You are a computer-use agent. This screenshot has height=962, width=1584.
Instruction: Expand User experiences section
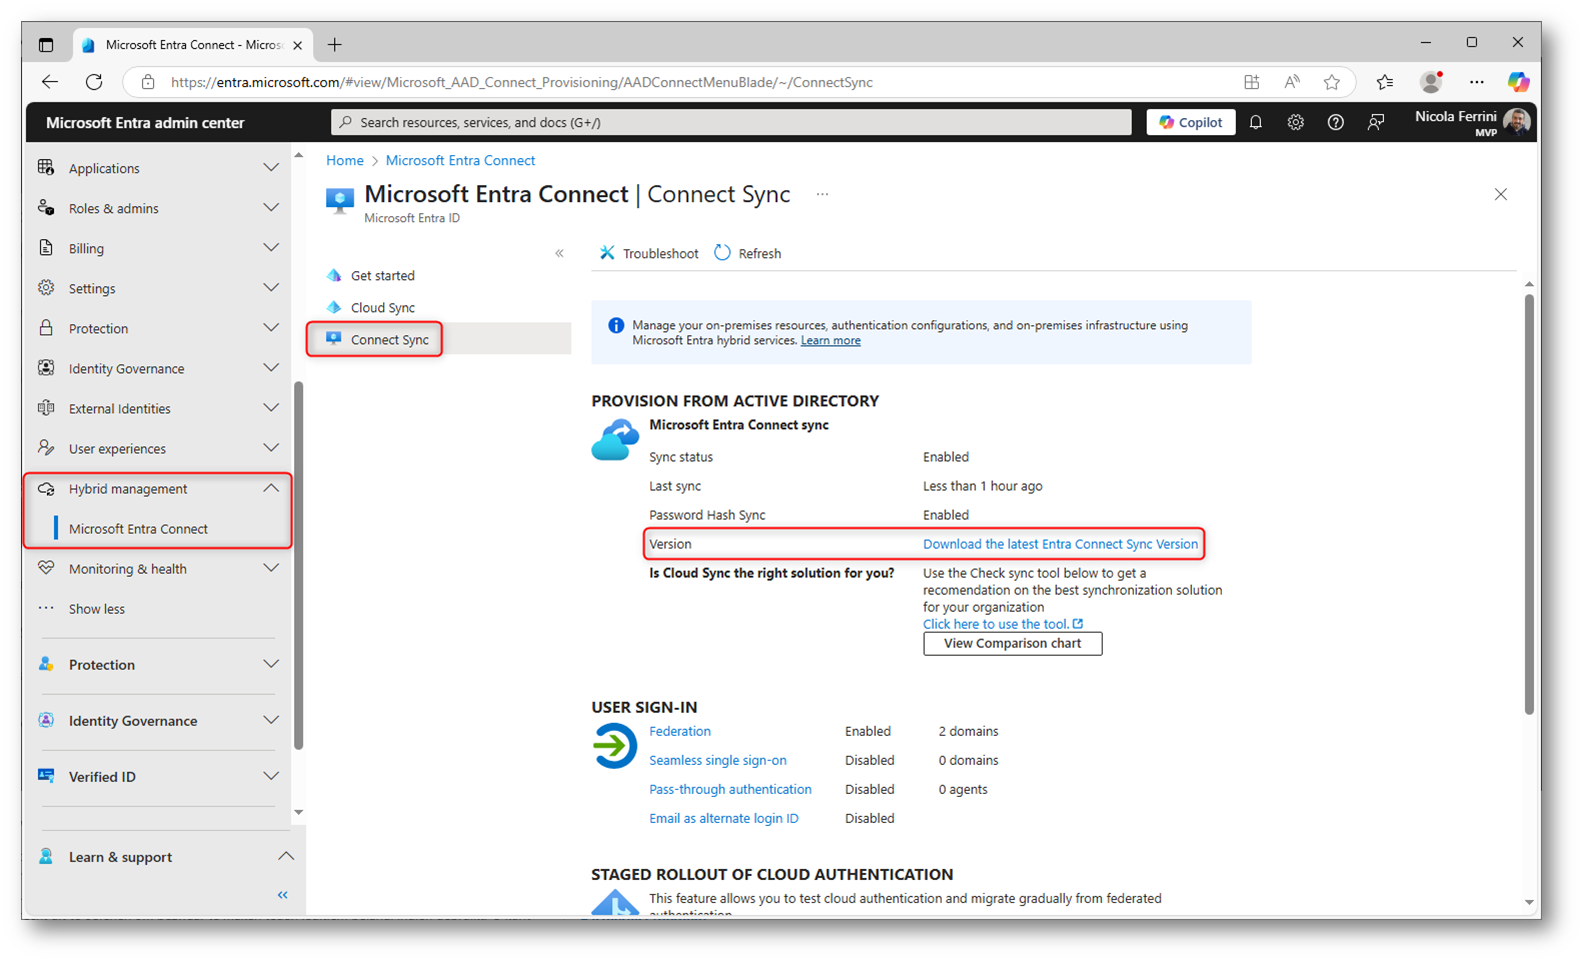click(158, 448)
